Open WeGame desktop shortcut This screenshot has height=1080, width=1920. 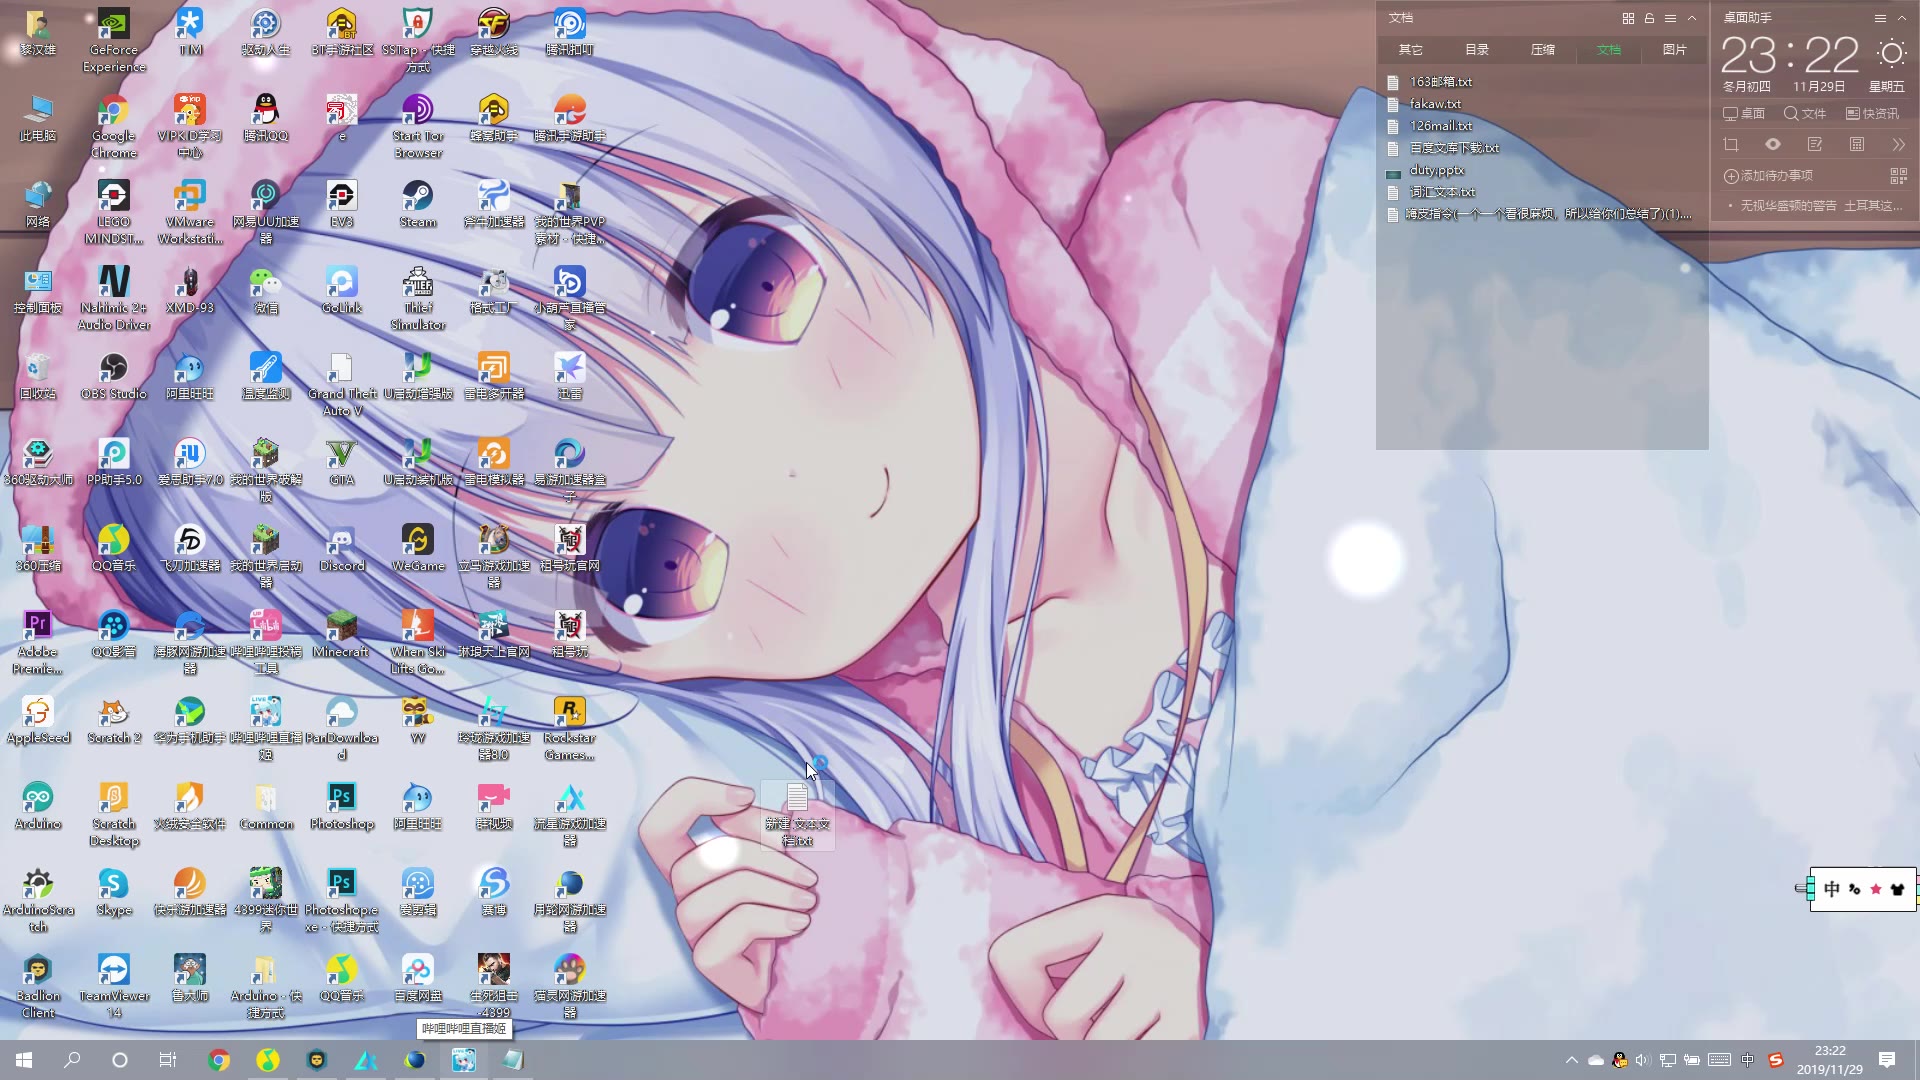pyautogui.click(x=418, y=548)
